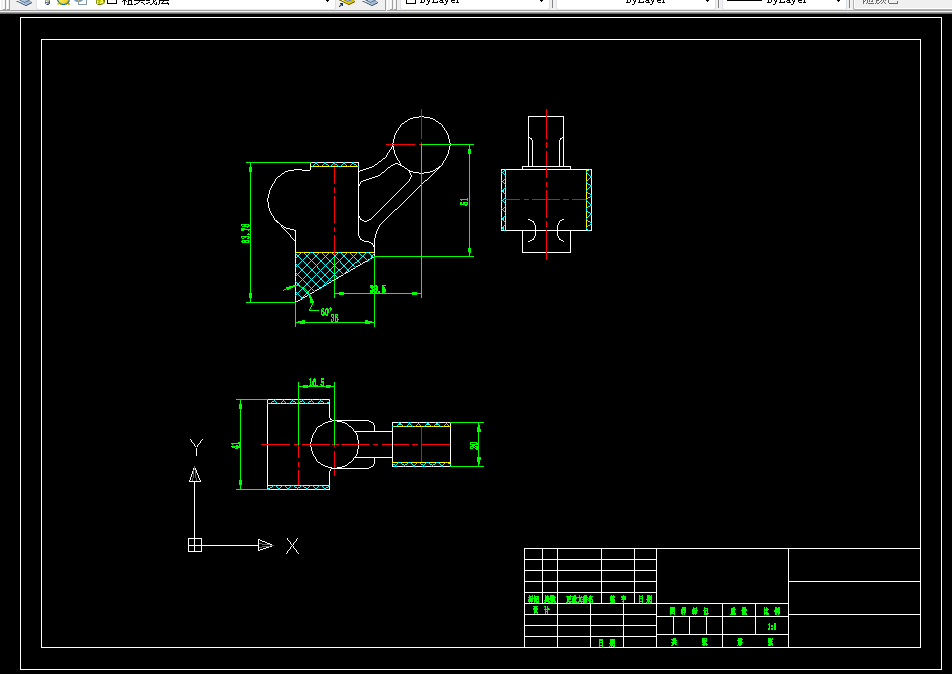Select the 1:1 scale text in title block

tap(772, 627)
